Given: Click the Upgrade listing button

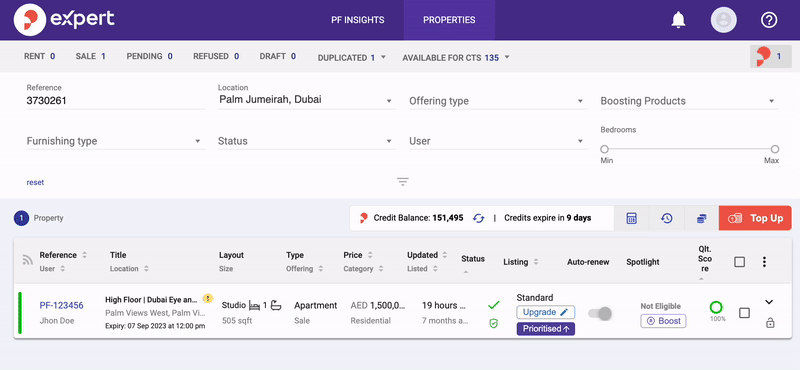Looking at the screenshot, I should (x=545, y=312).
